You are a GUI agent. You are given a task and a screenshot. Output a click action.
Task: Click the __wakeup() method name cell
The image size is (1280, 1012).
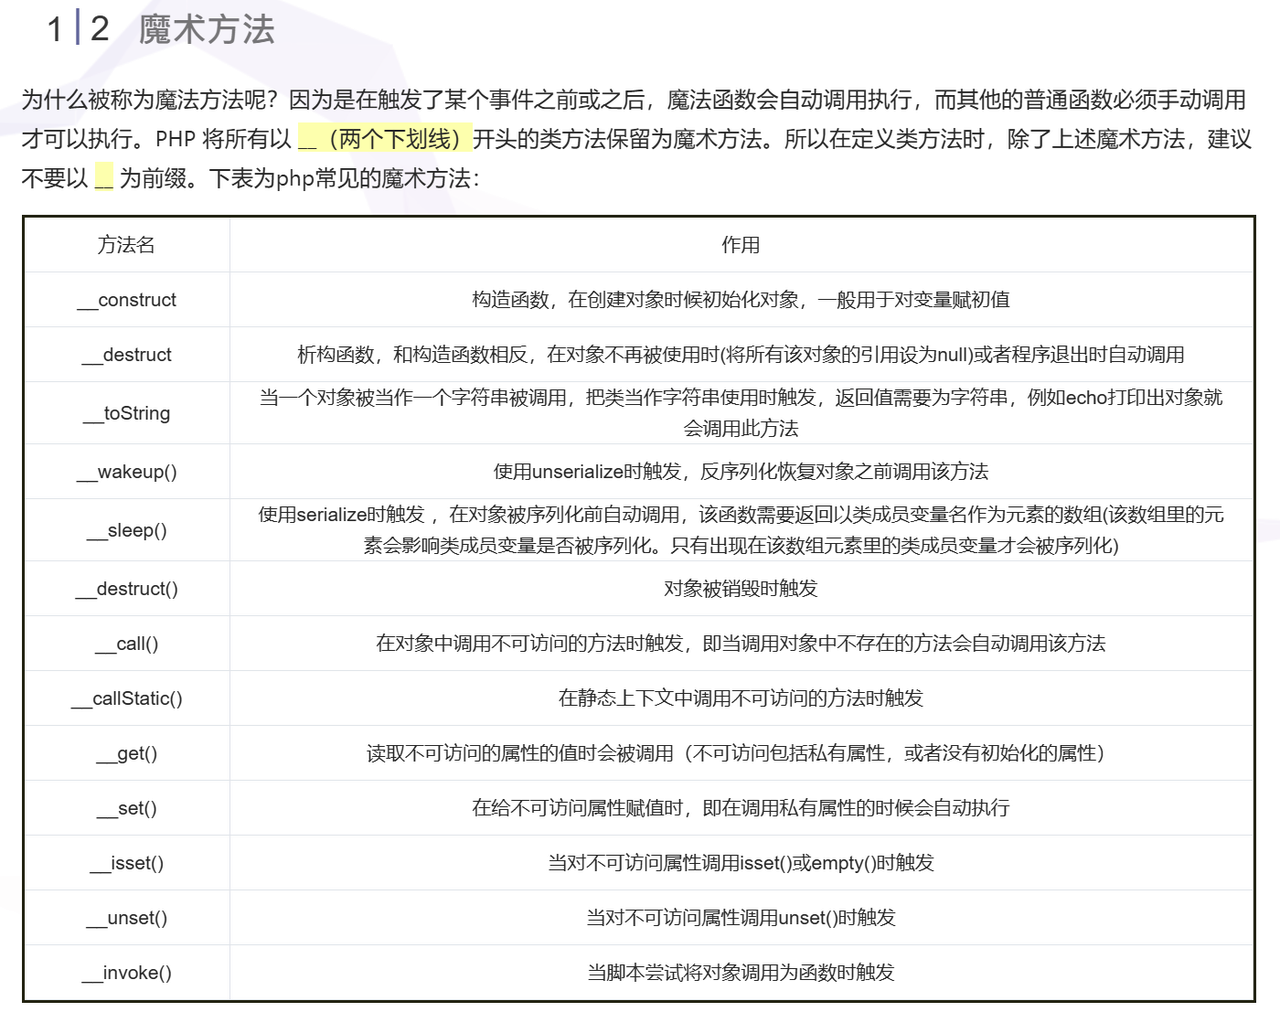[126, 472]
